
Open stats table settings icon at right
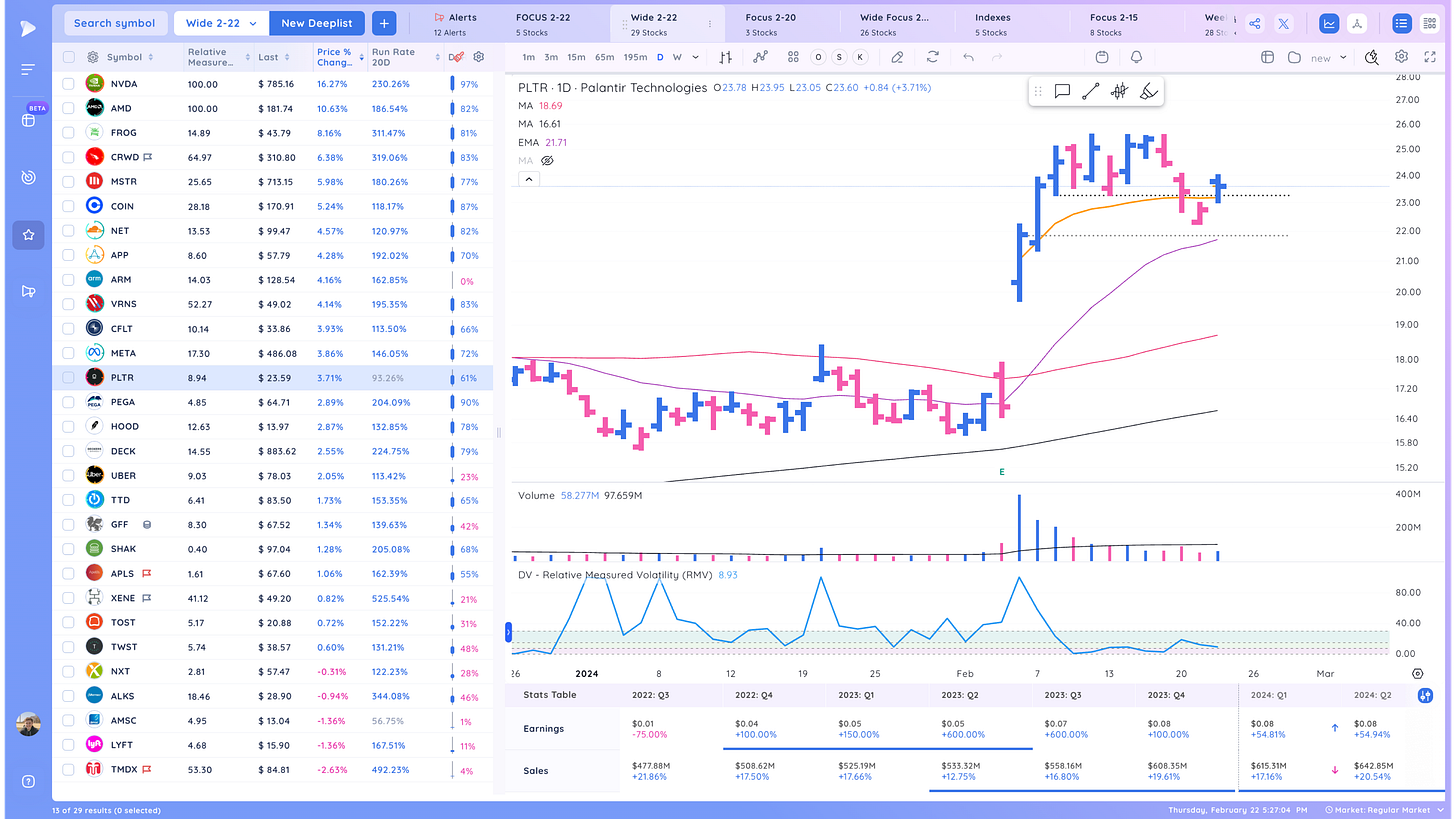coord(1424,694)
